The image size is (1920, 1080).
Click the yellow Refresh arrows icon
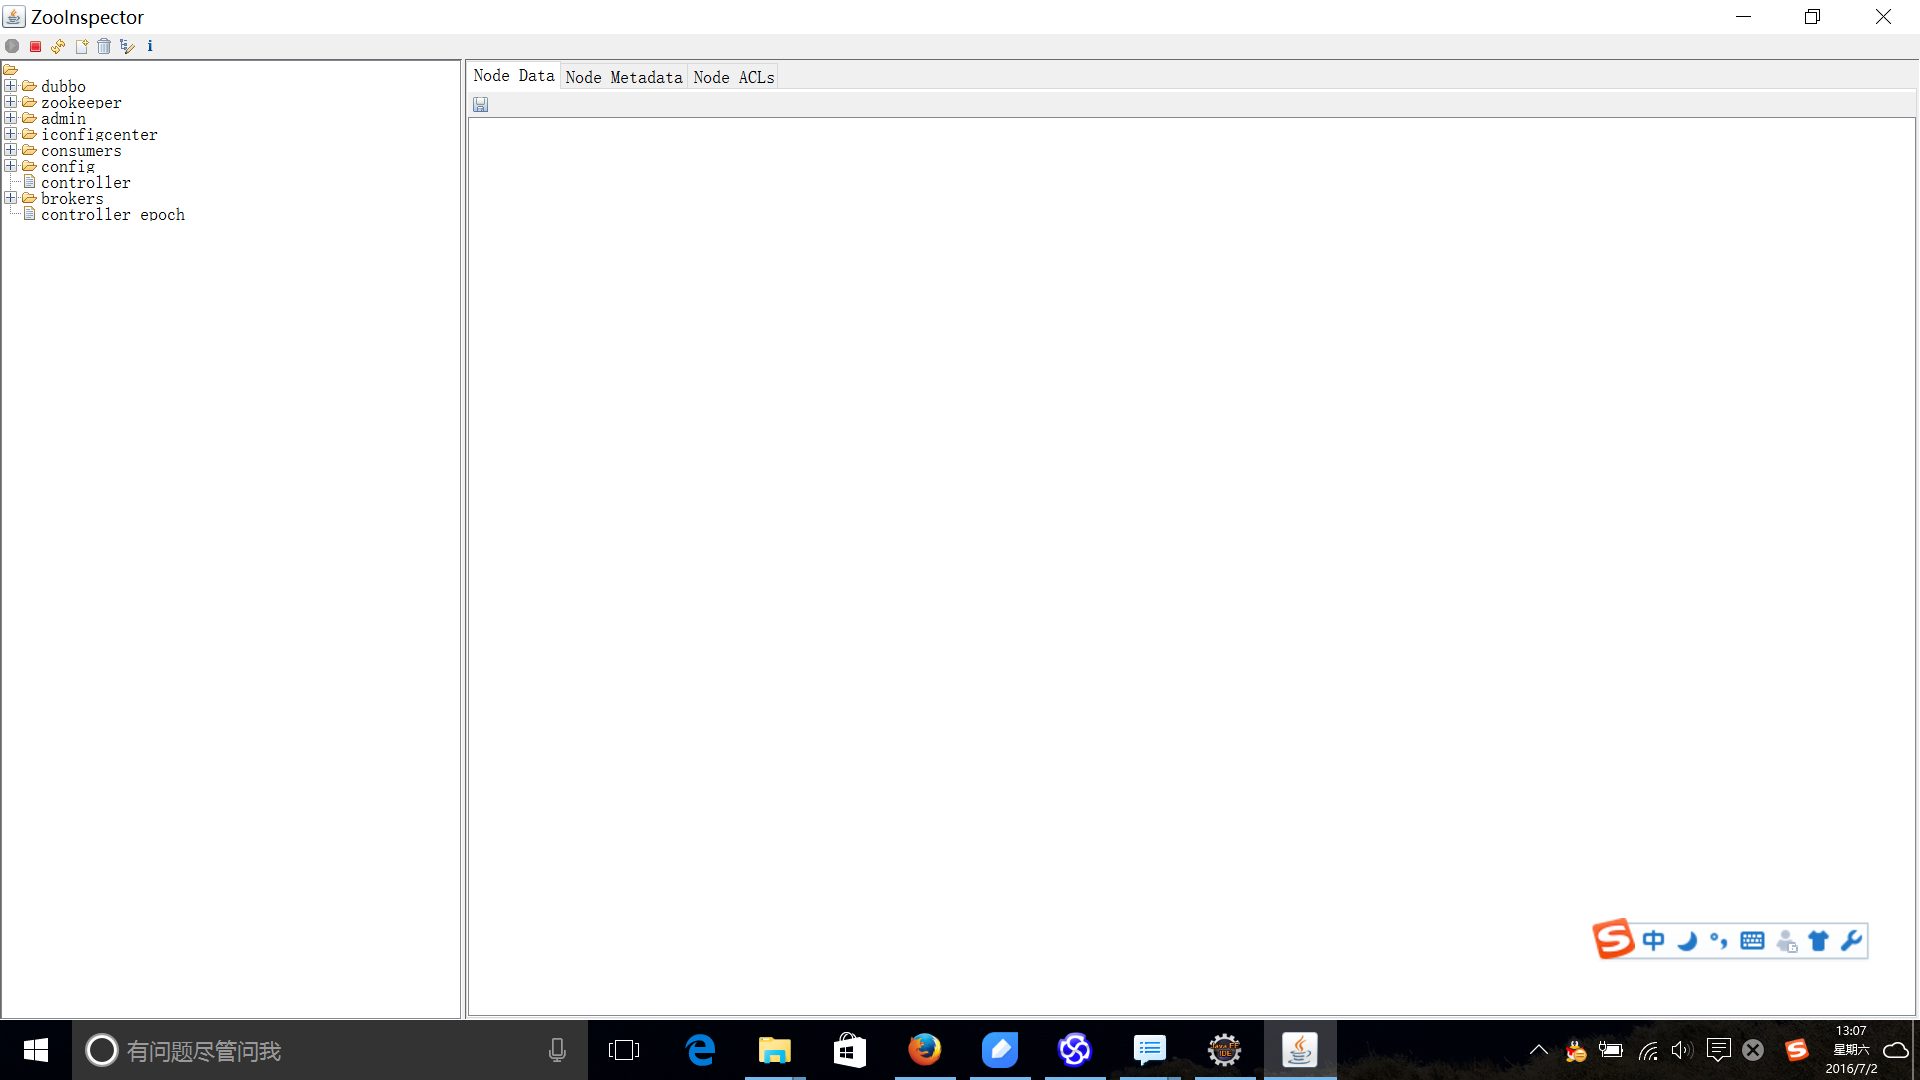coord(58,46)
